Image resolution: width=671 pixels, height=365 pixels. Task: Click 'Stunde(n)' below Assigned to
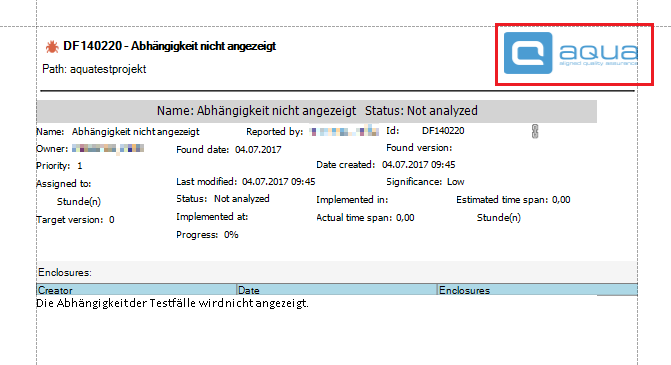[79, 202]
